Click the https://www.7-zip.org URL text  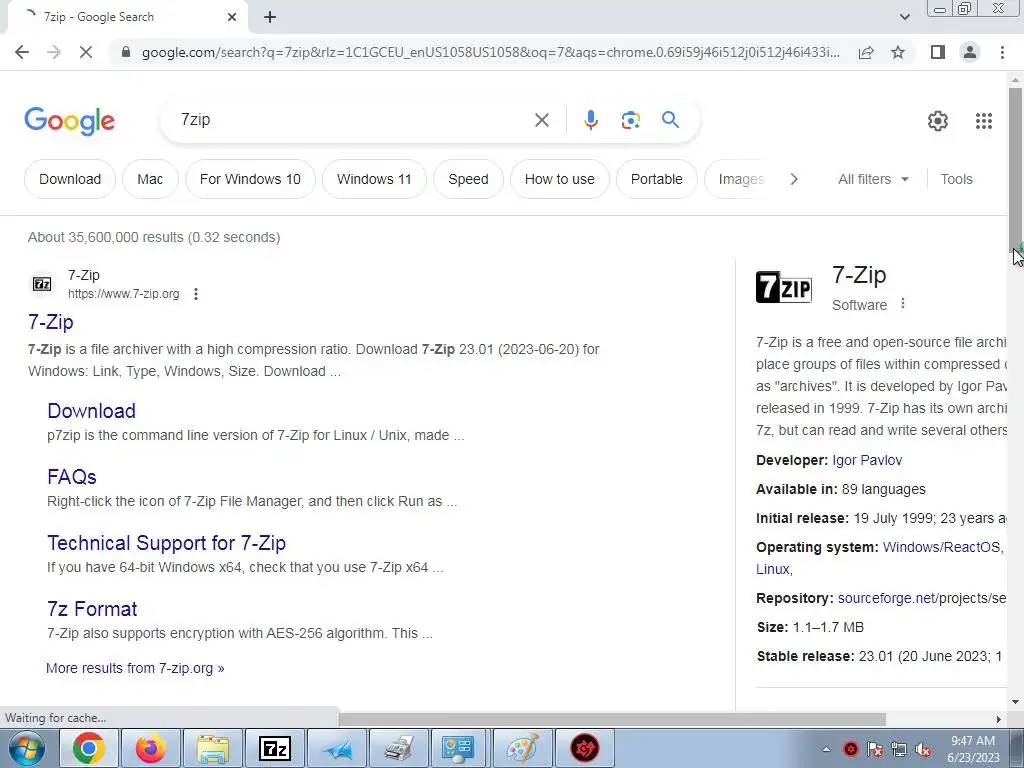tap(123, 294)
